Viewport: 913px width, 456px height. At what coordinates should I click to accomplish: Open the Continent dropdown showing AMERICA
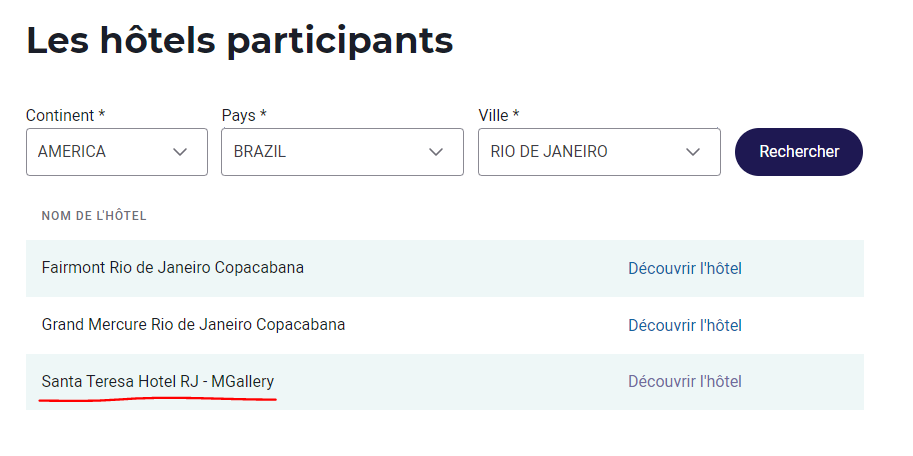116,152
